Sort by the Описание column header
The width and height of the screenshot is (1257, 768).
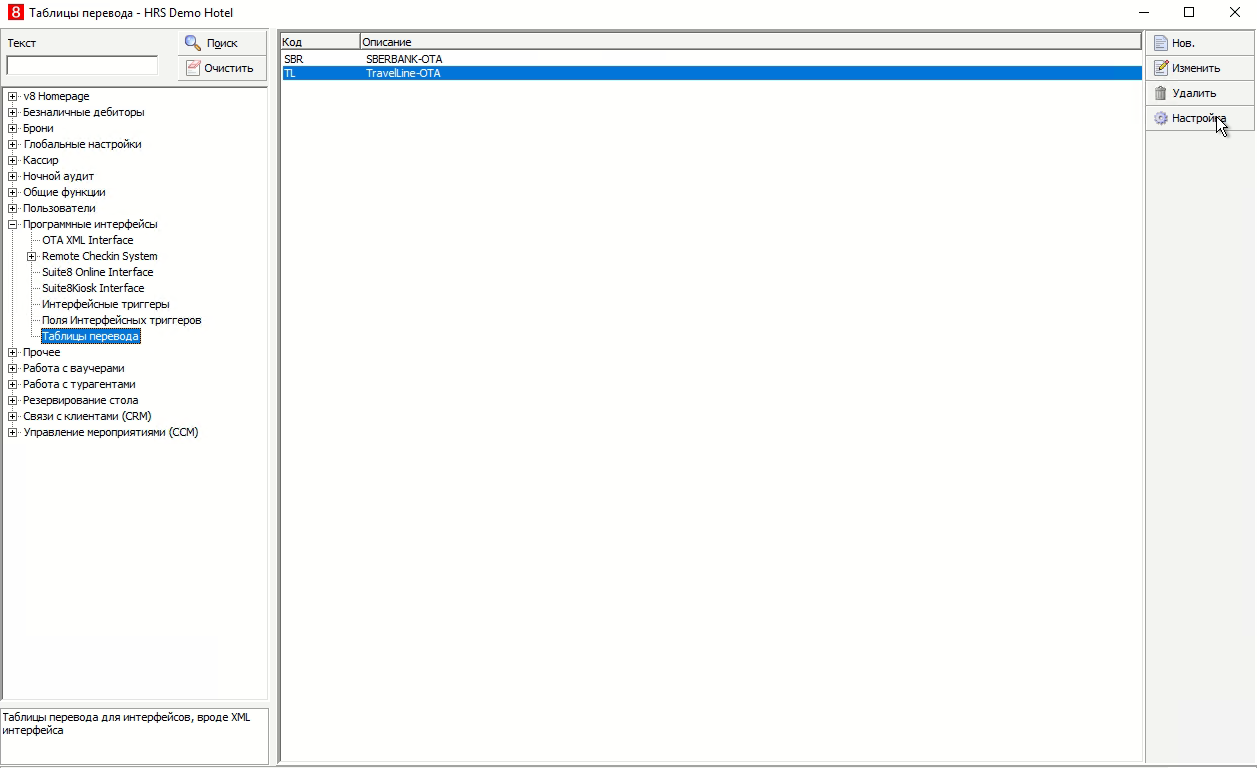(x=750, y=42)
